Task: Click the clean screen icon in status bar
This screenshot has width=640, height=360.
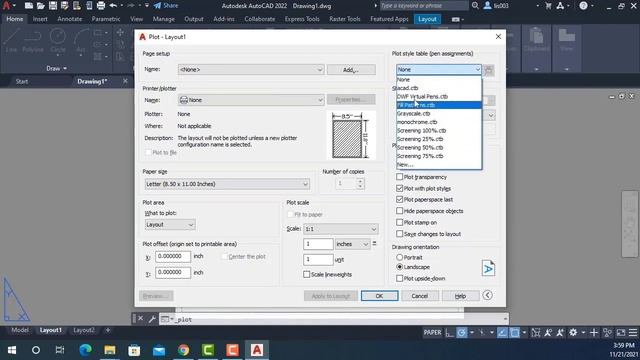Action: pos(621,333)
